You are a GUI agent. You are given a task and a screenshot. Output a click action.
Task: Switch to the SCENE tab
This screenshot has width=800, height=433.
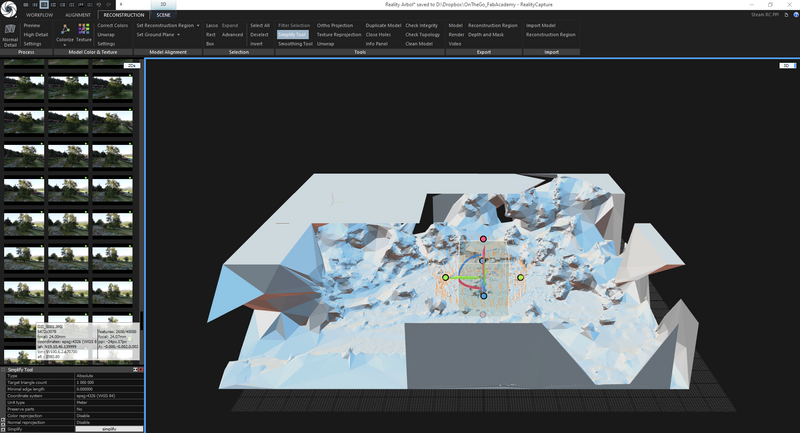coord(163,15)
